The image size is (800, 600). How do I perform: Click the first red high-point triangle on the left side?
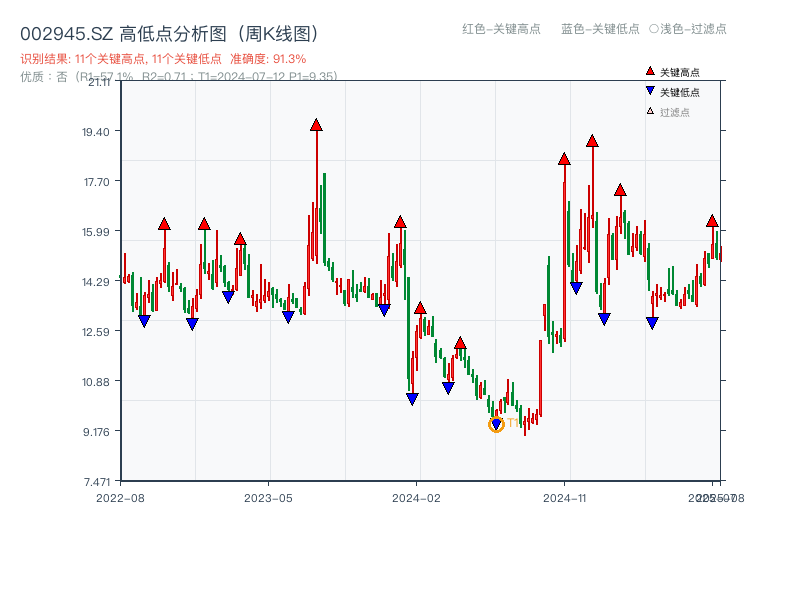[163, 224]
